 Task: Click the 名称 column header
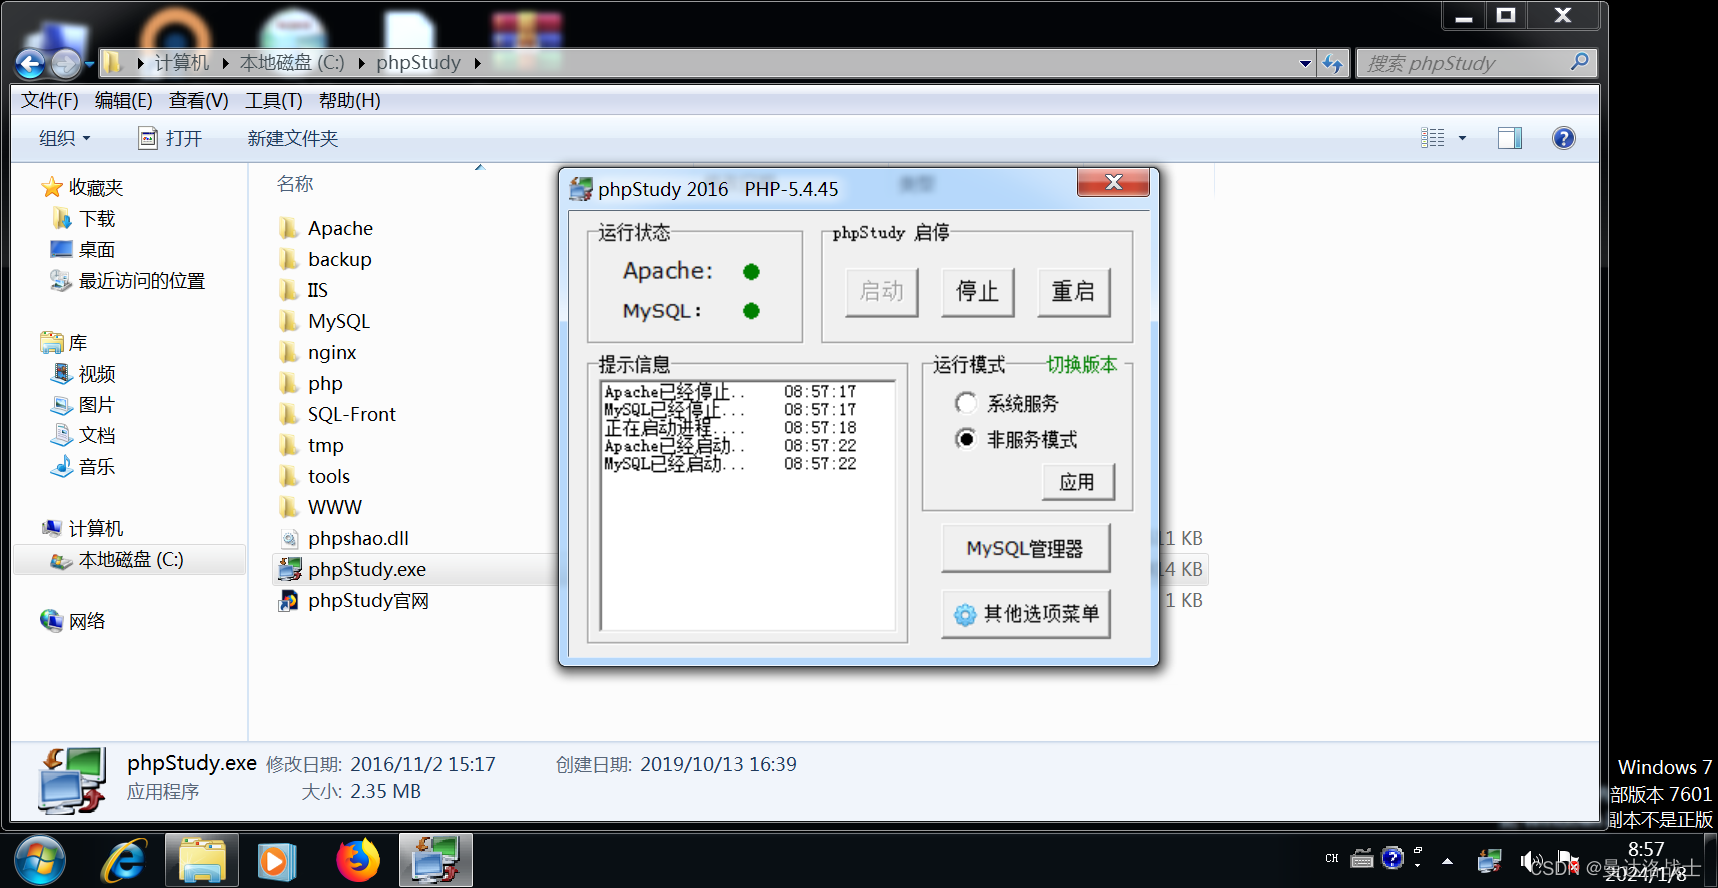coord(295,184)
